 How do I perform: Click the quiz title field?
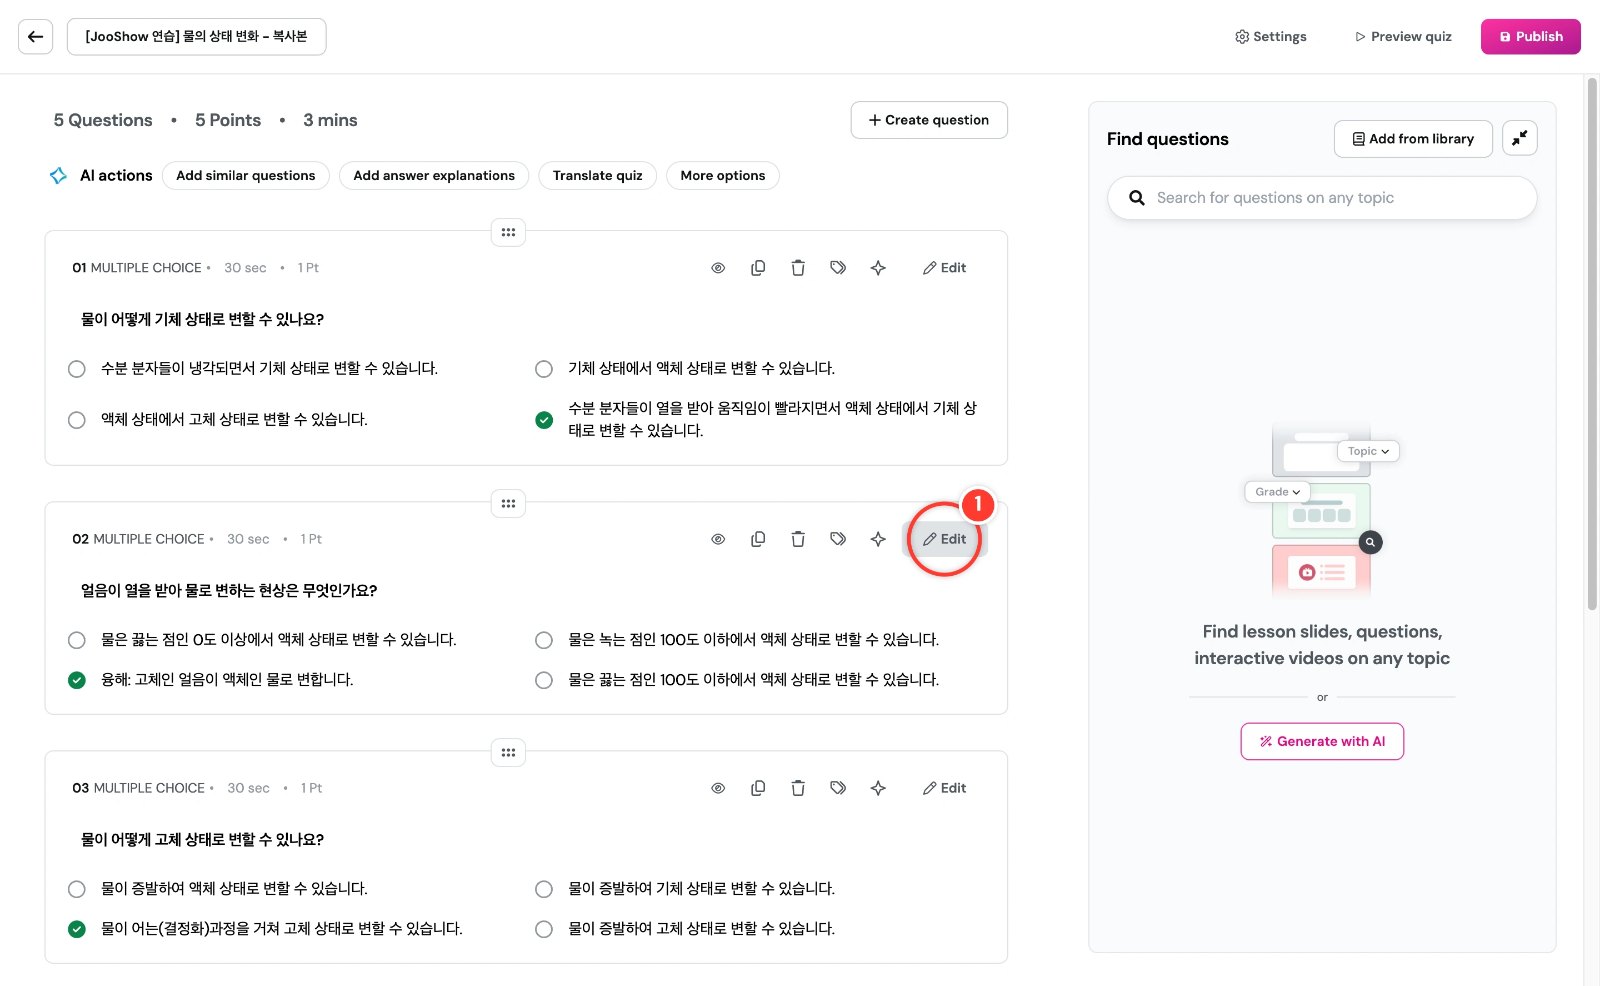point(197,37)
